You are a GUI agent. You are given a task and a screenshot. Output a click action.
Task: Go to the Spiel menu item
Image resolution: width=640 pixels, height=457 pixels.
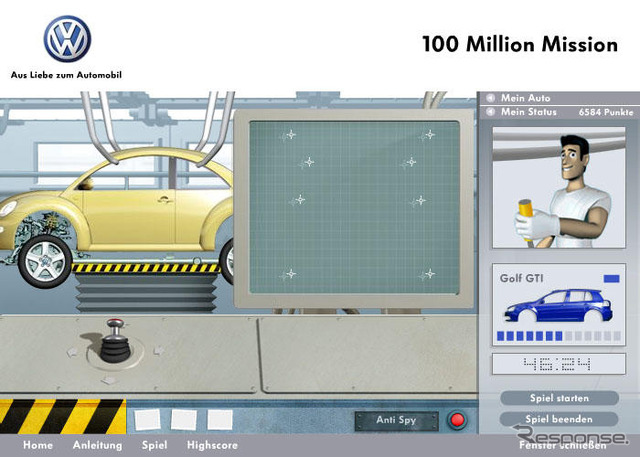[154, 445]
